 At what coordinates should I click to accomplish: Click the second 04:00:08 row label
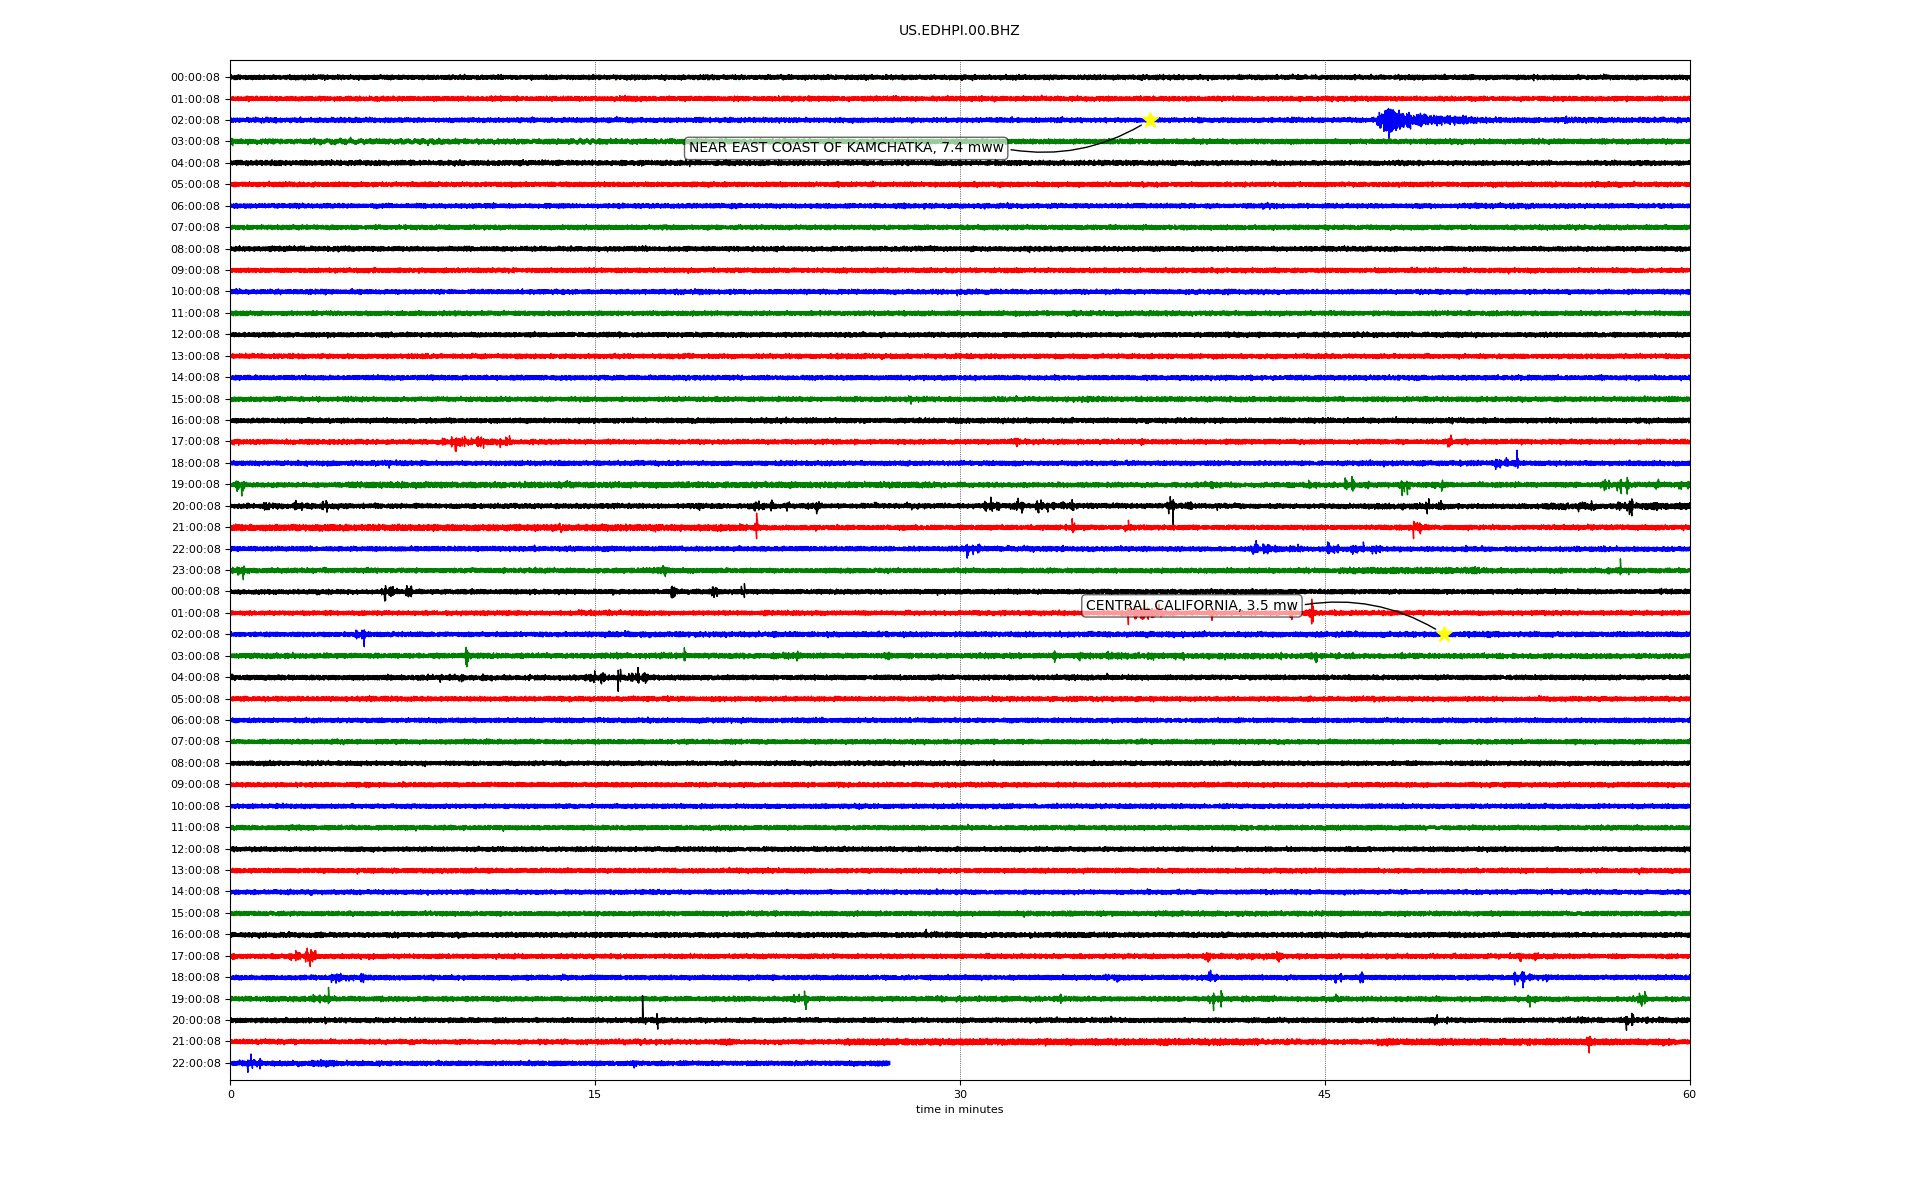pyautogui.click(x=195, y=678)
